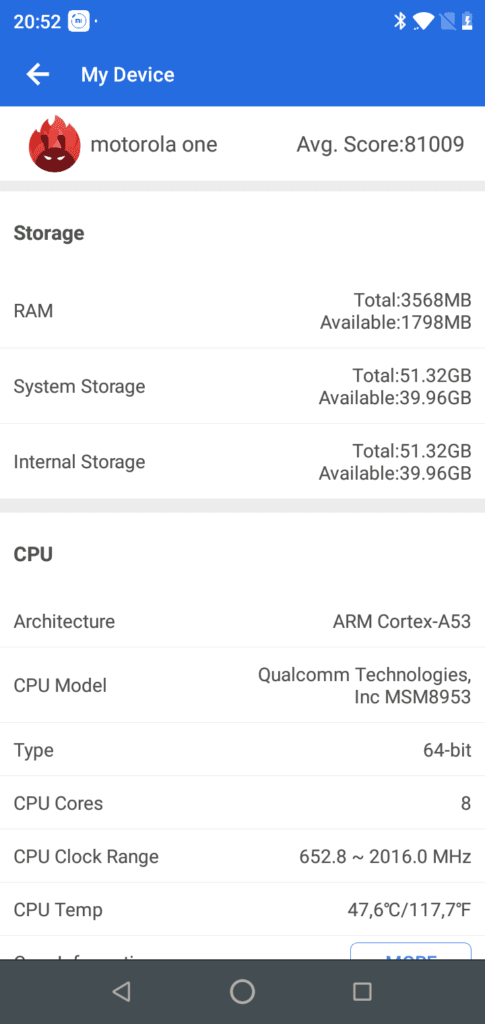Tap the no-SIM signal status icon
This screenshot has height=1024, width=485.
click(x=447, y=22)
